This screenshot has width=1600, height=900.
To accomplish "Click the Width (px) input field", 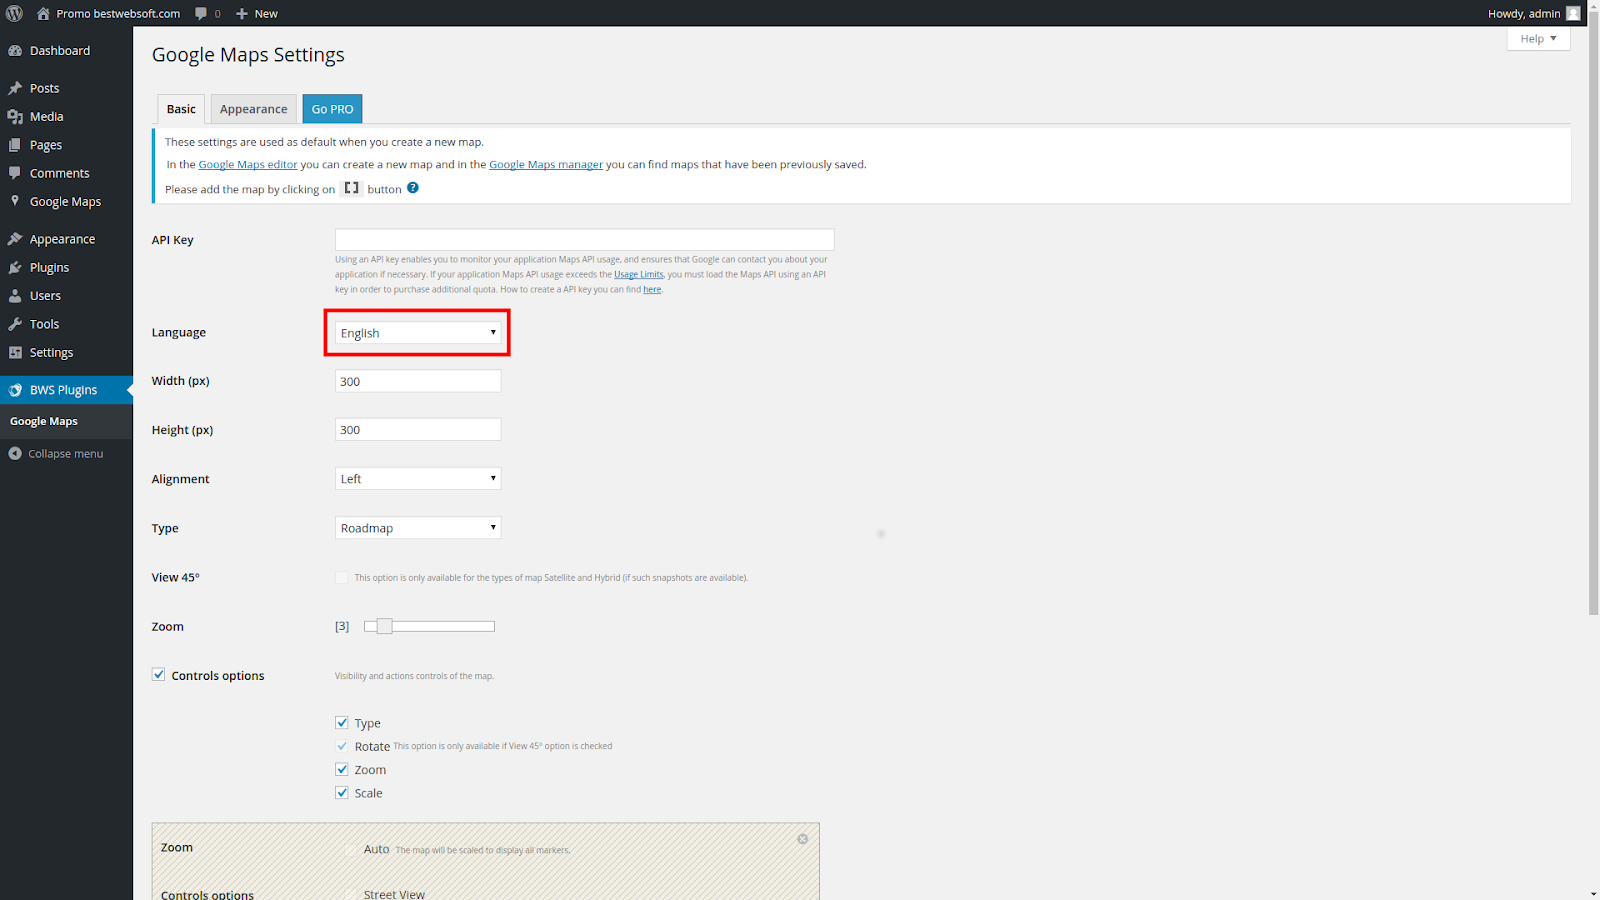I will pyautogui.click(x=418, y=381).
